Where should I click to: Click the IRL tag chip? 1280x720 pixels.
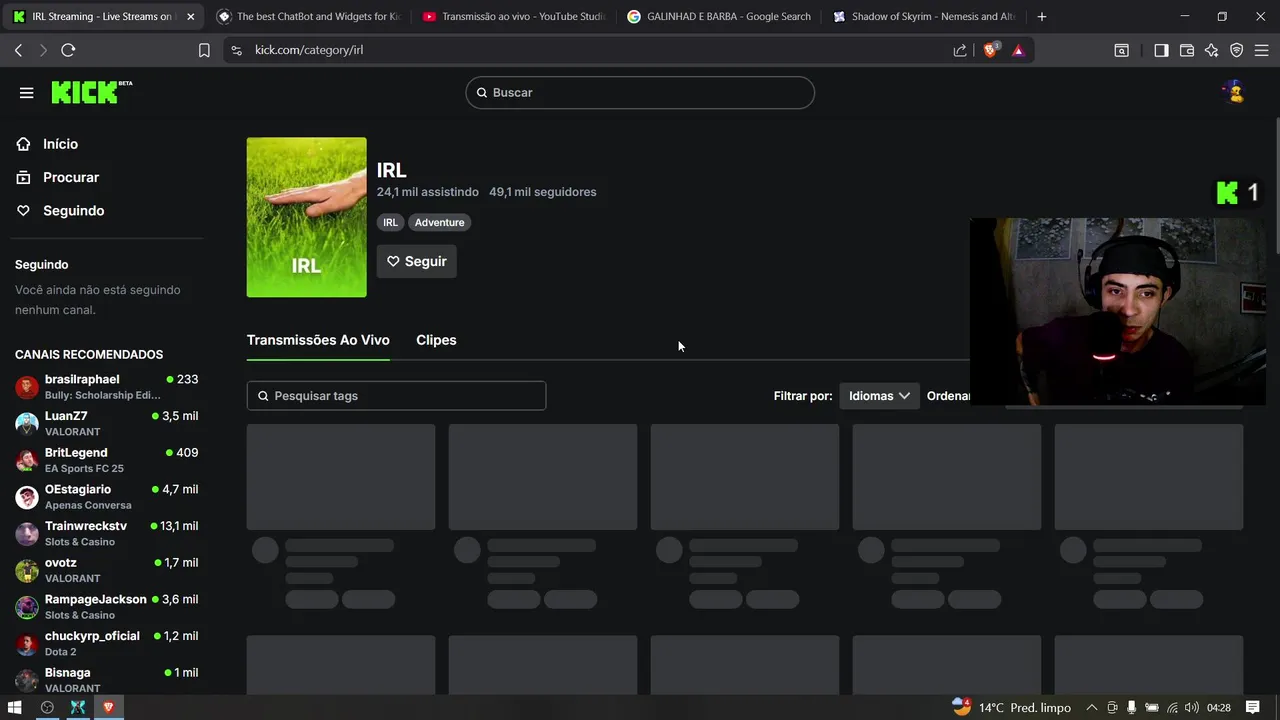point(390,222)
